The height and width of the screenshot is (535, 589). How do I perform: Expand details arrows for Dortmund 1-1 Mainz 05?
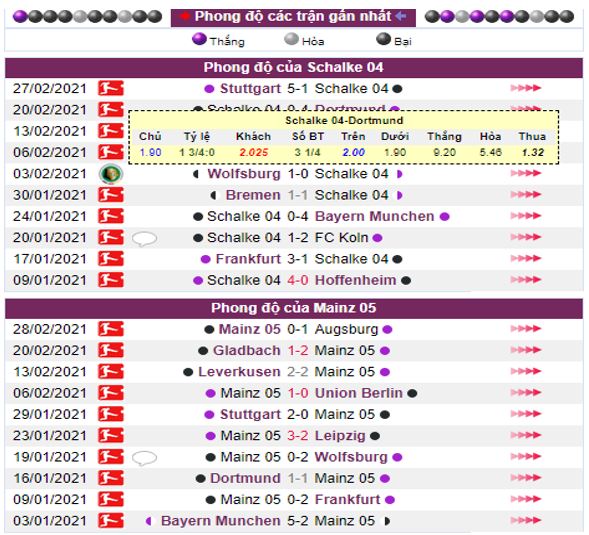pos(526,478)
